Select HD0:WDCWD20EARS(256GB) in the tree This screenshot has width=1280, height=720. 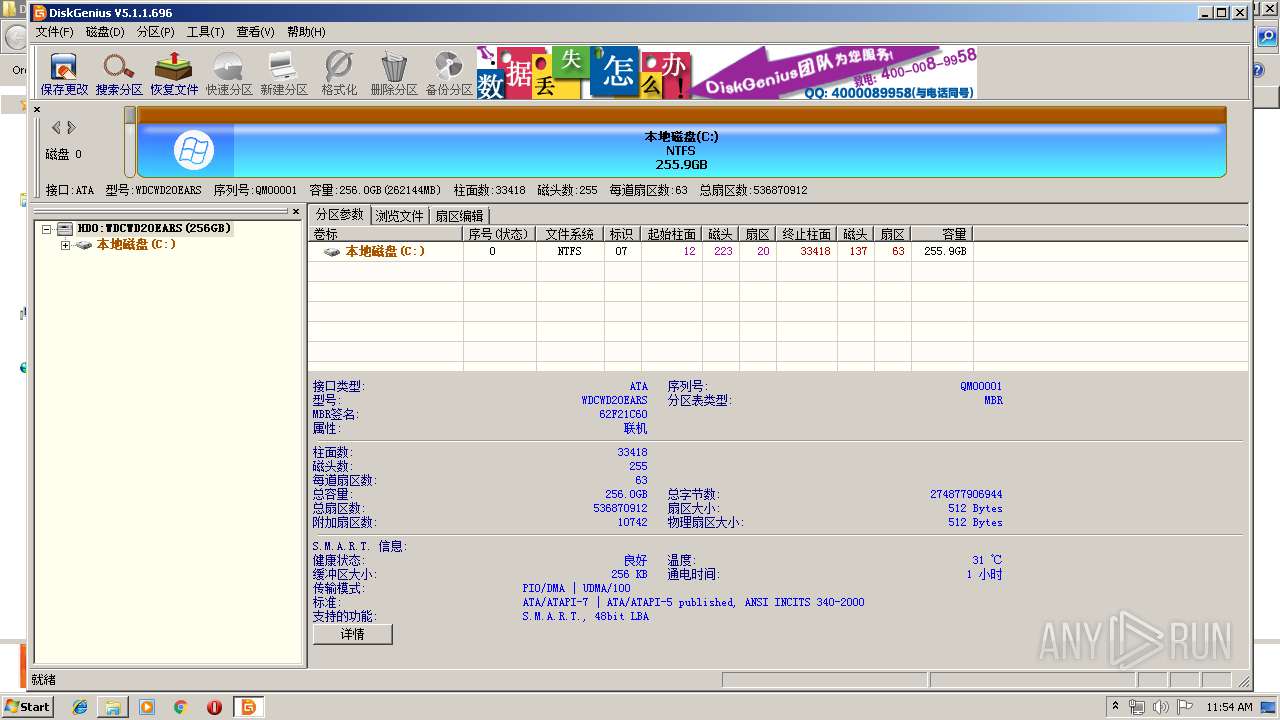click(154, 228)
